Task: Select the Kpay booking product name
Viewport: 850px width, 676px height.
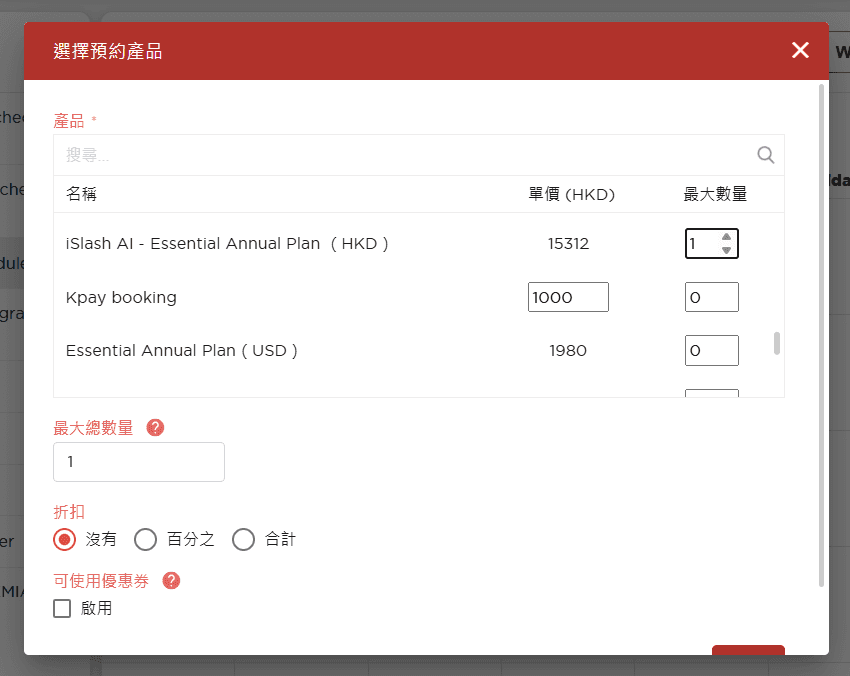Action: [x=121, y=298]
